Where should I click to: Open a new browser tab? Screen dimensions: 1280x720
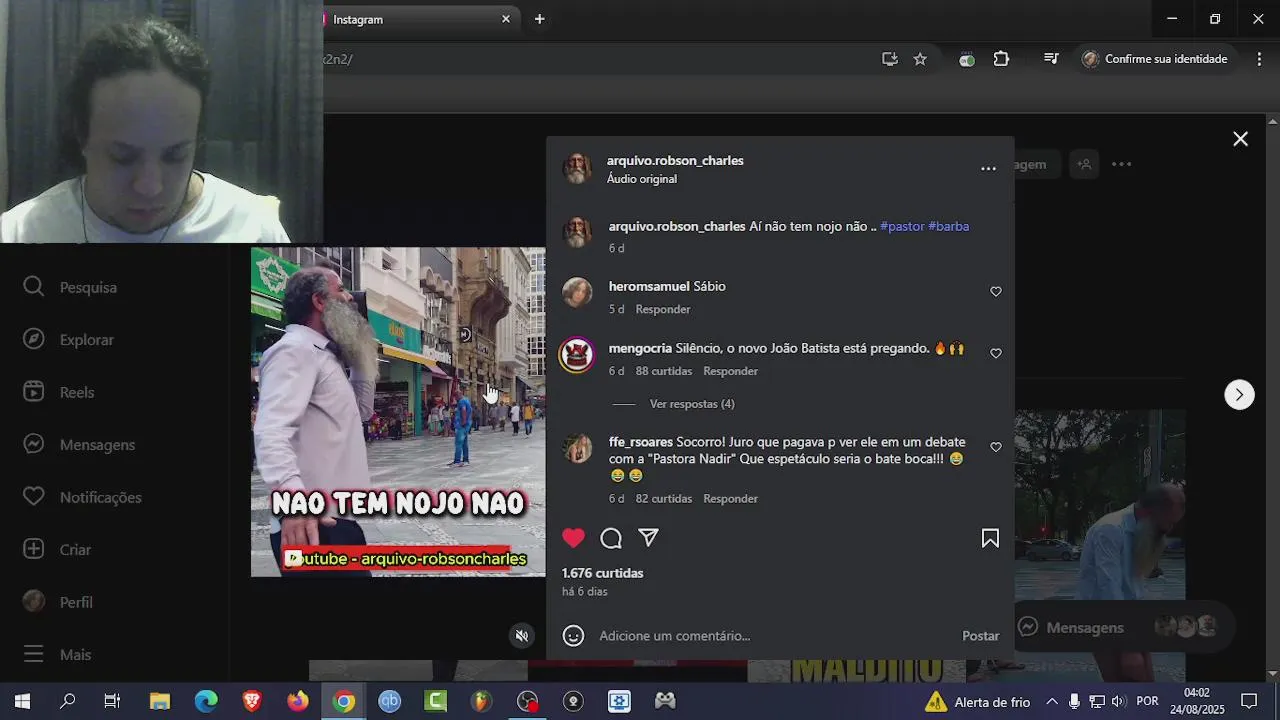point(540,19)
